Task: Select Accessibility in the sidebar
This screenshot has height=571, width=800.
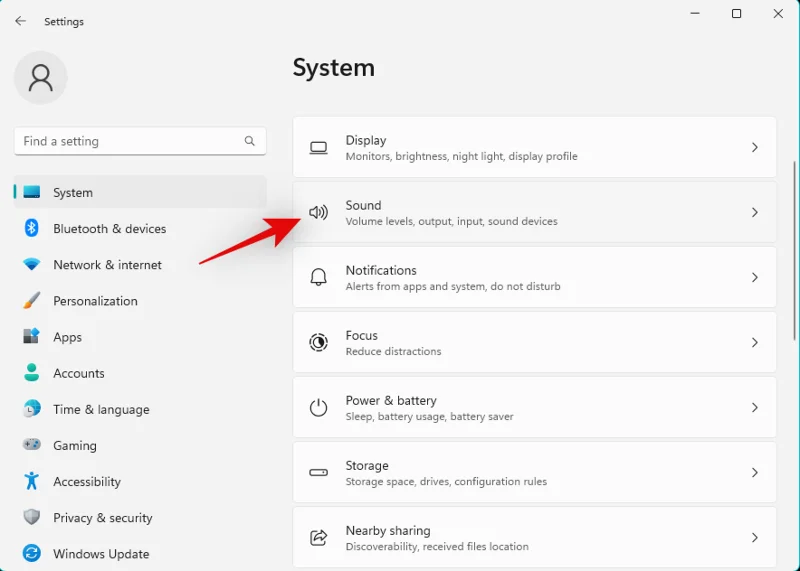Action: coord(87,482)
